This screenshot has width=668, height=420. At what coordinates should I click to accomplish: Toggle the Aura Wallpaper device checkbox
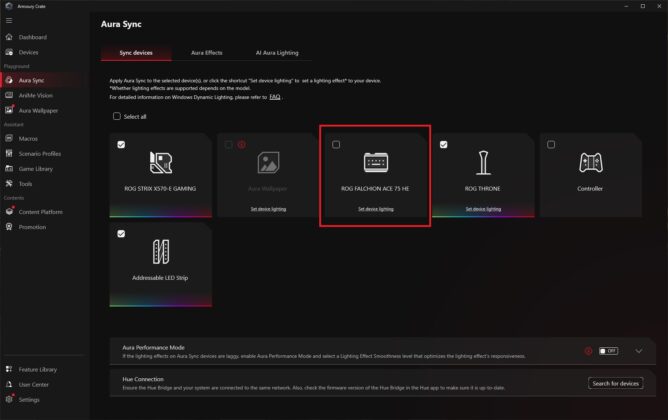click(228, 145)
